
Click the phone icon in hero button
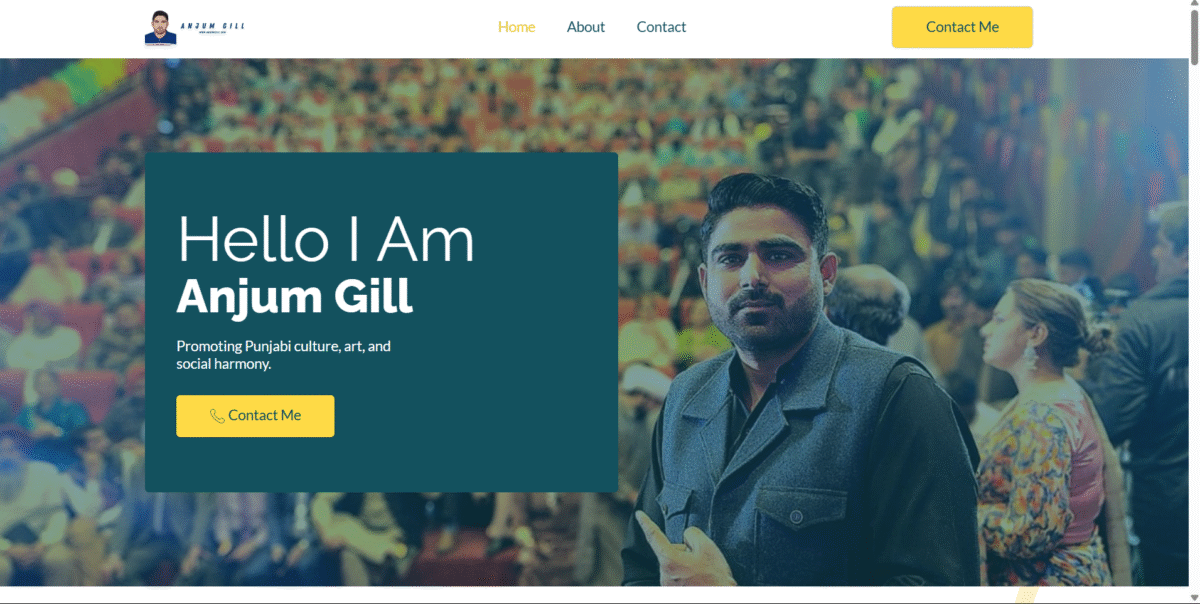(217, 416)
